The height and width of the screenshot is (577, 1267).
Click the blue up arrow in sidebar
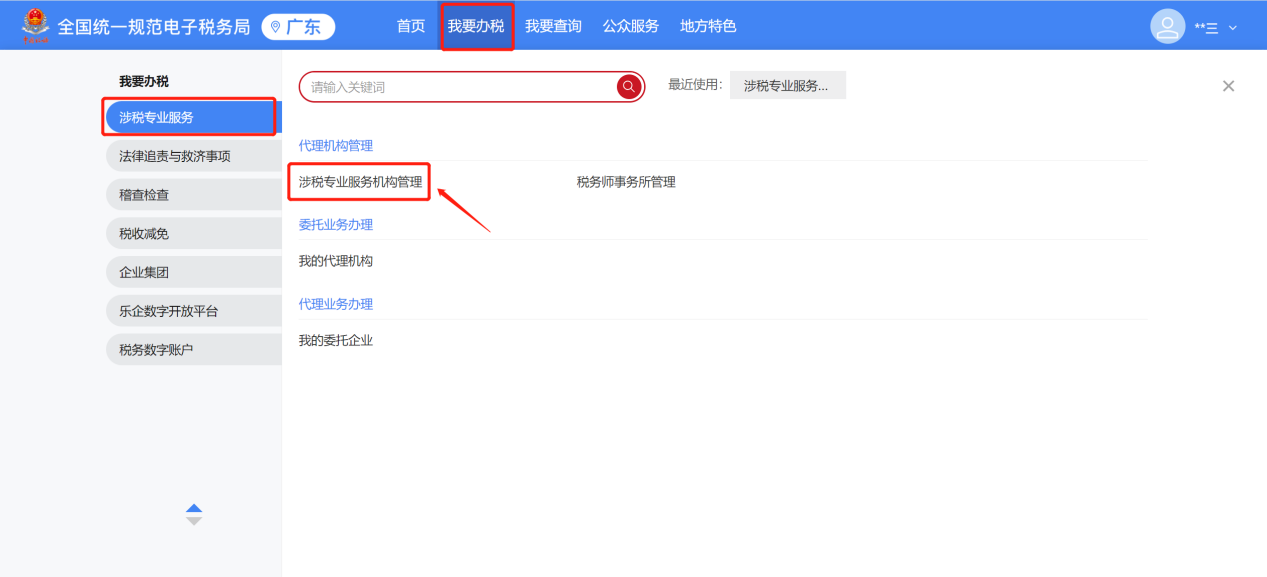(x=194, y=508)
